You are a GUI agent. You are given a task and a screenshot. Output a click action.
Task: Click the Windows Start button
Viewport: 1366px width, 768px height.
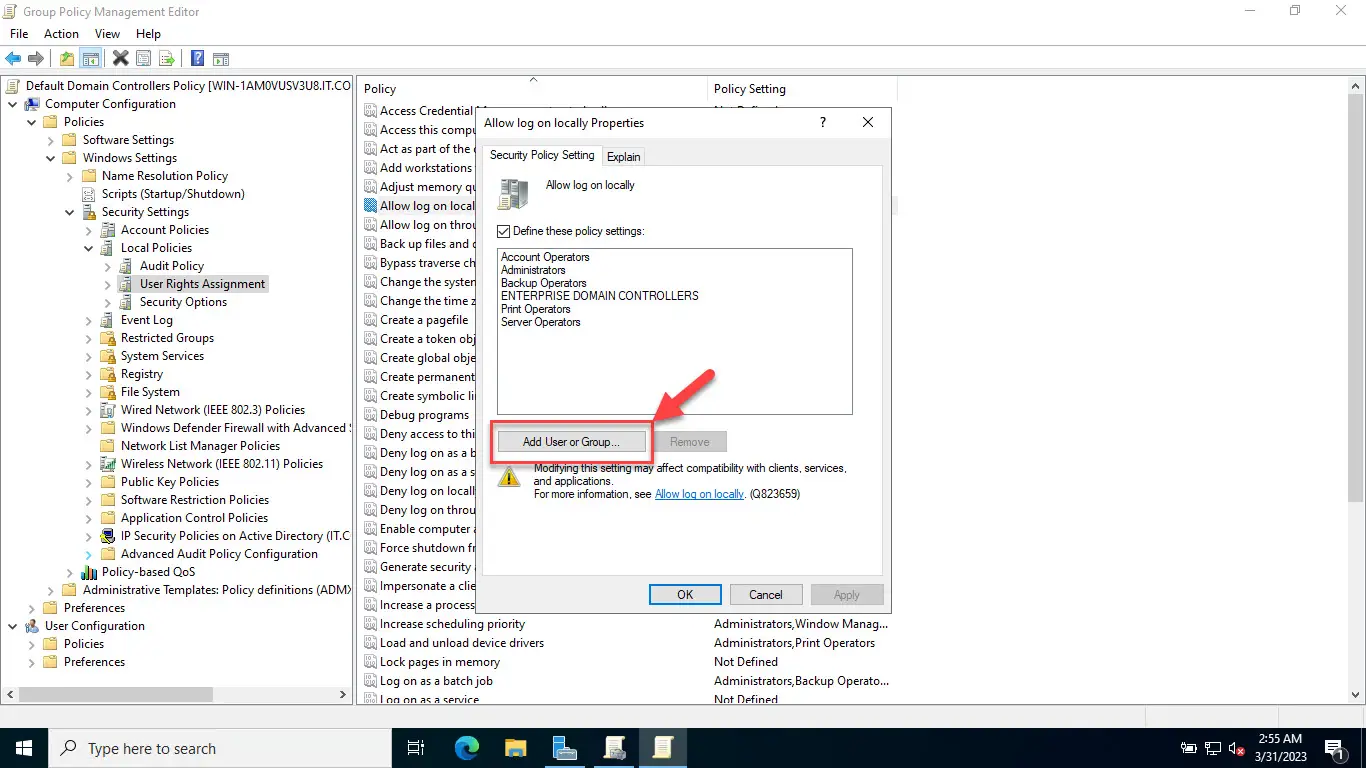click(23, 748)
